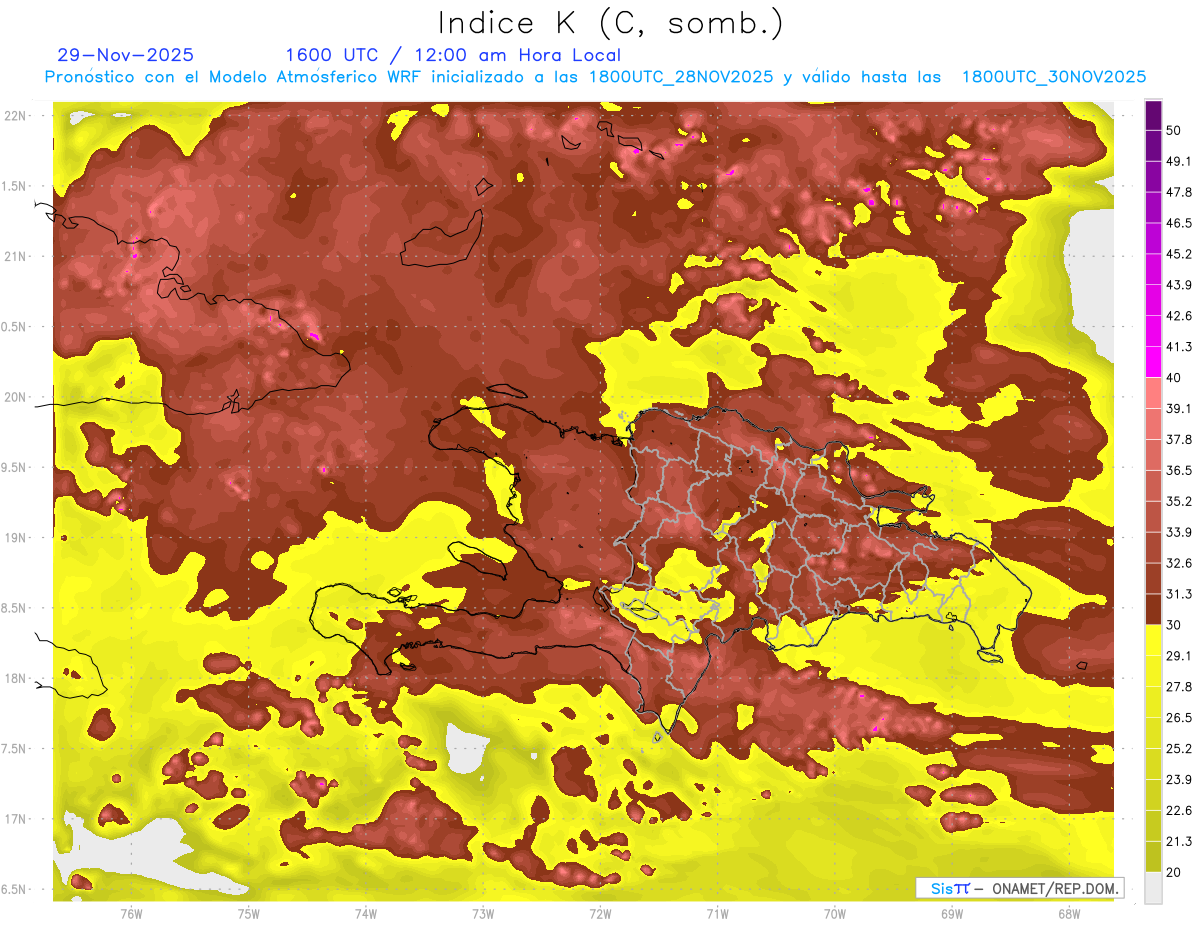
Task: Click the '73W' longitude label
Action: tap(483, 913)
